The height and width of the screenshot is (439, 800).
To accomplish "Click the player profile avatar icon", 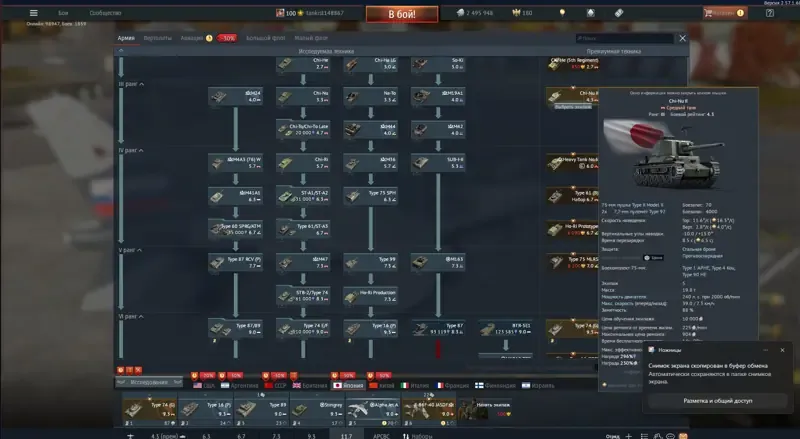I will pyautogui.click(x=280, y=13).
